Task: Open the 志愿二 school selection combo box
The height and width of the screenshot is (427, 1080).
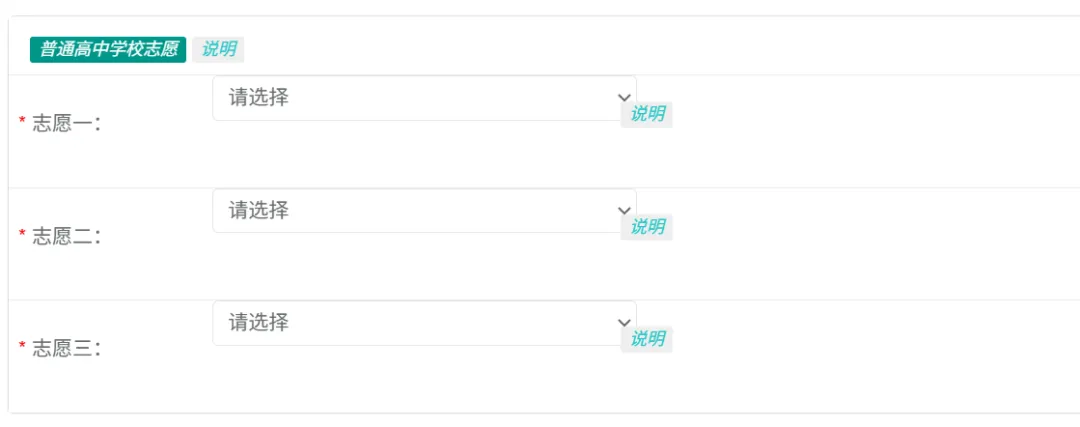Action: (424, 210)
